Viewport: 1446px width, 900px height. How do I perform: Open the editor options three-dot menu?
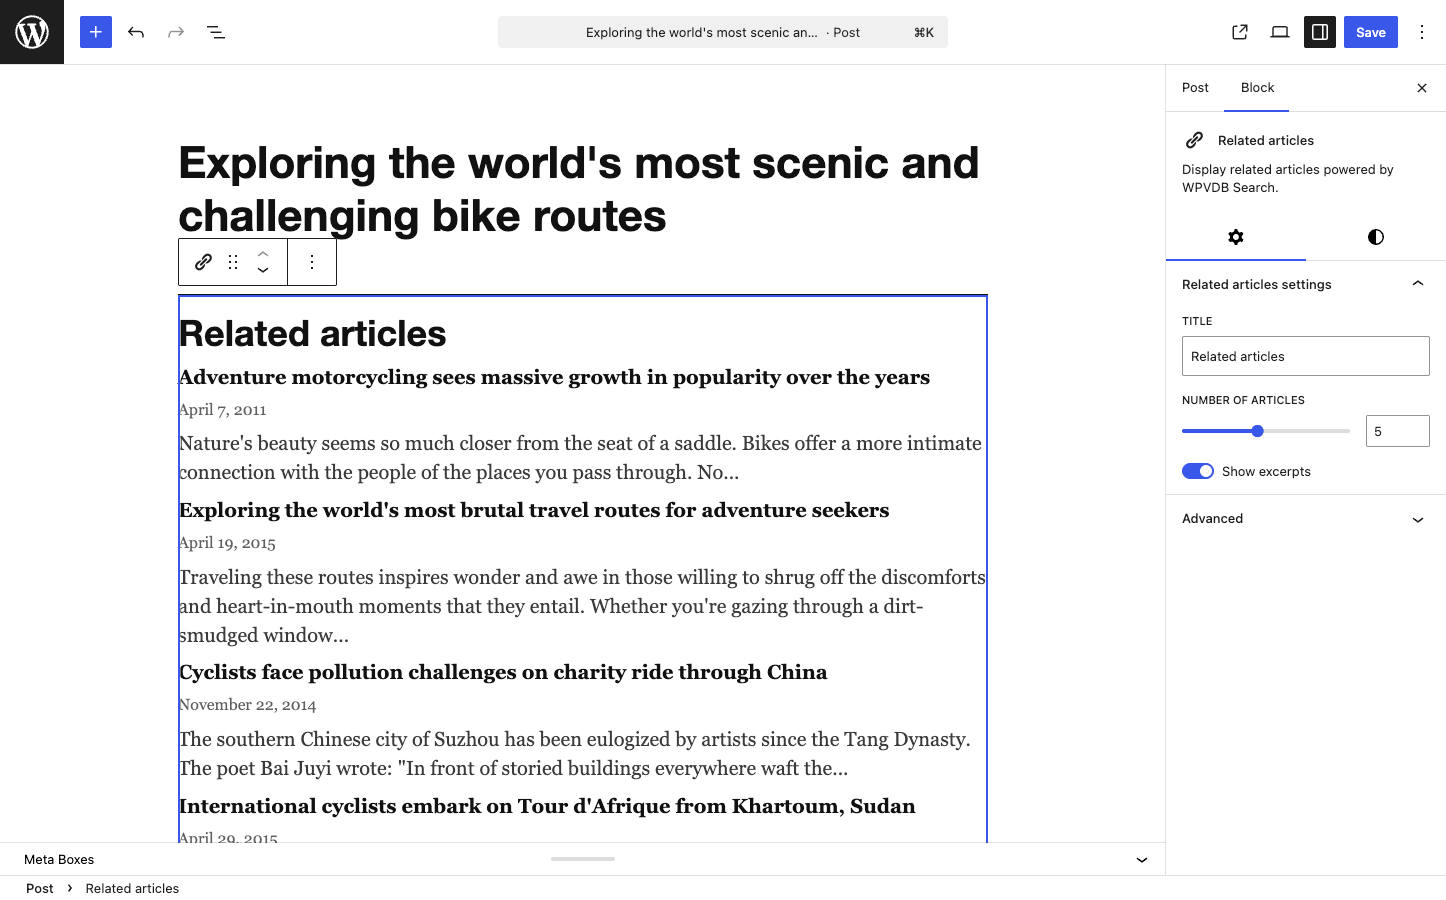1422,32
